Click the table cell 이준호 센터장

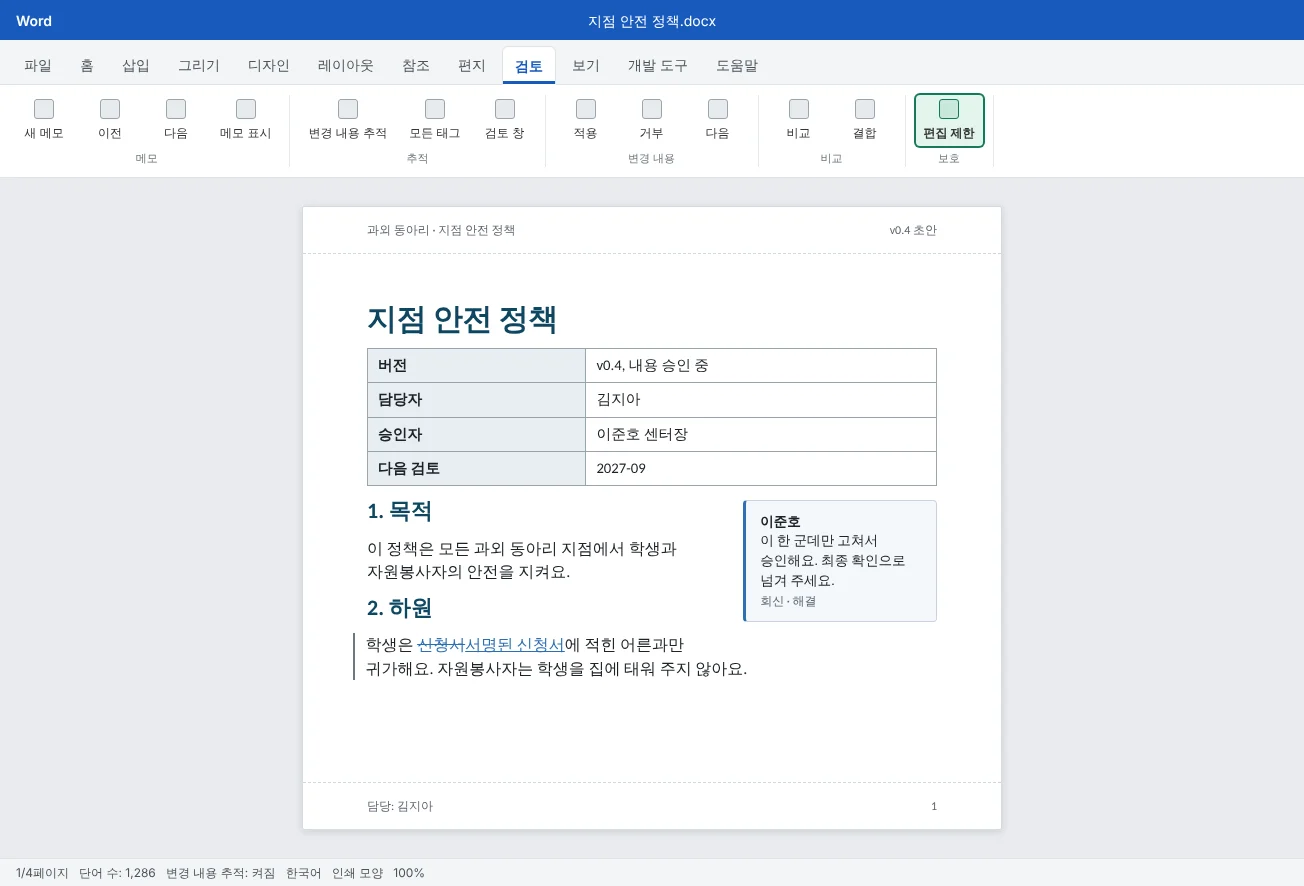coord(761,434)
